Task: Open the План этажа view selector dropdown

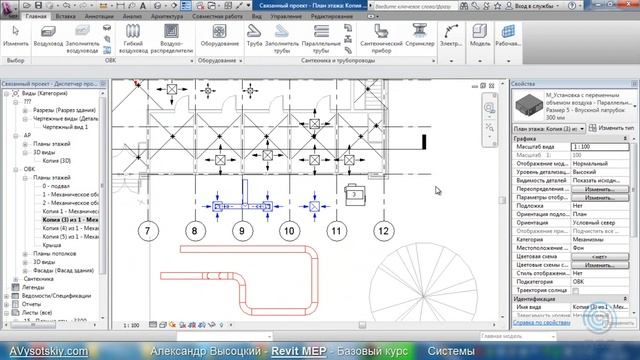Action: point(549,129)
